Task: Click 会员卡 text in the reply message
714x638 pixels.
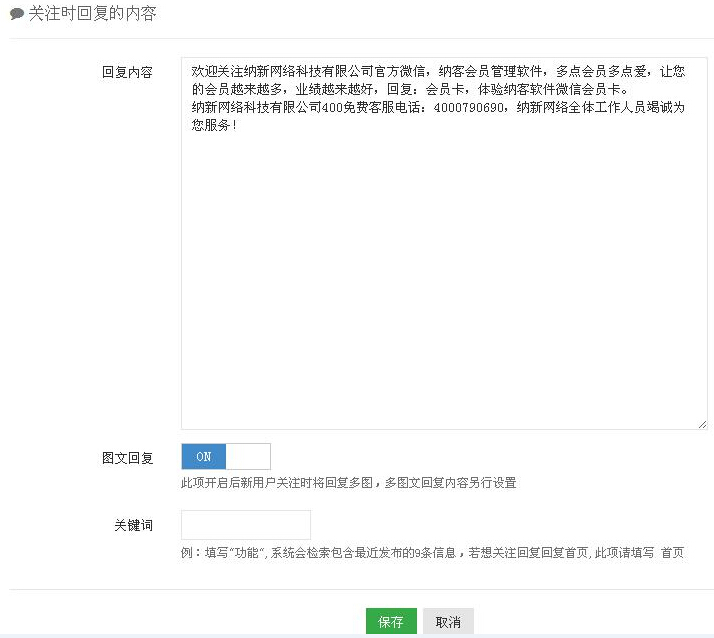Action: coord(444,90)
